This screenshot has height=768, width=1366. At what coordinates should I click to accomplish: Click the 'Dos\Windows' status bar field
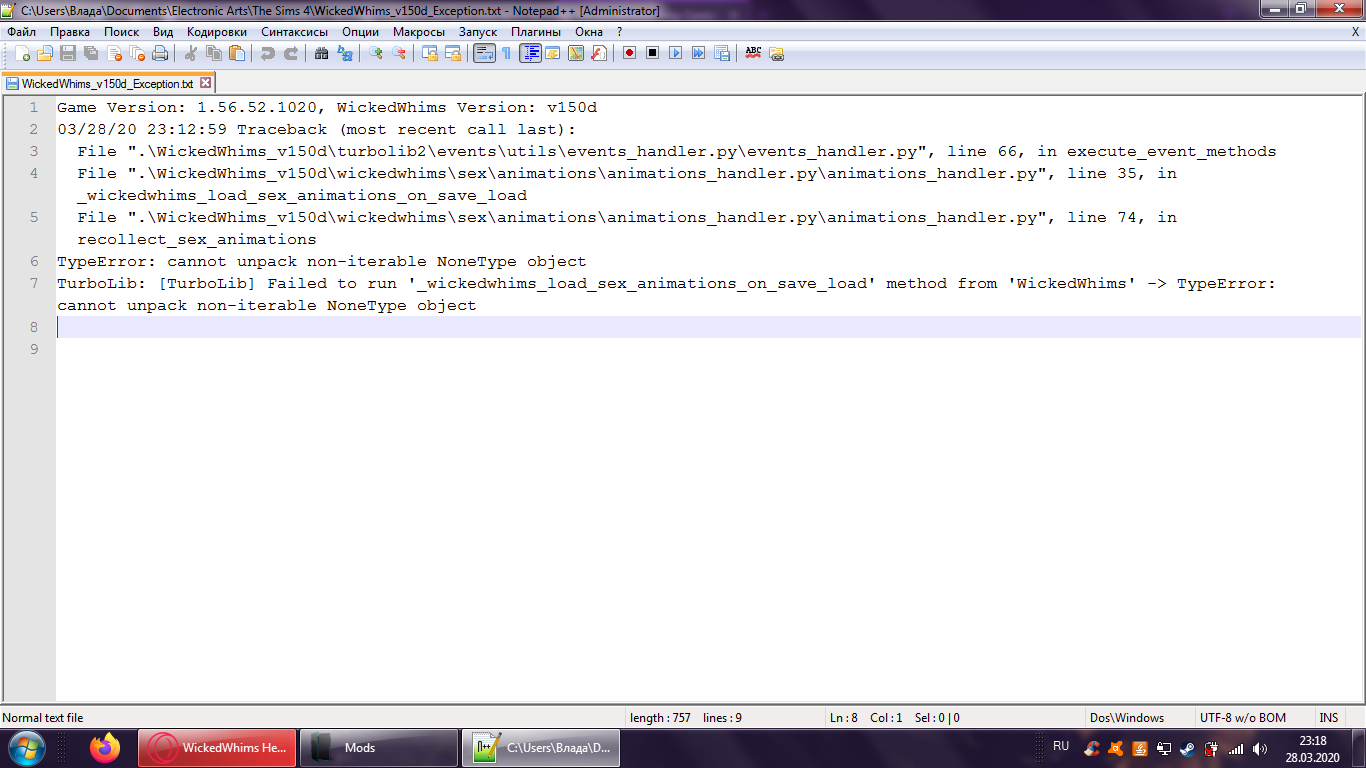1127,718
